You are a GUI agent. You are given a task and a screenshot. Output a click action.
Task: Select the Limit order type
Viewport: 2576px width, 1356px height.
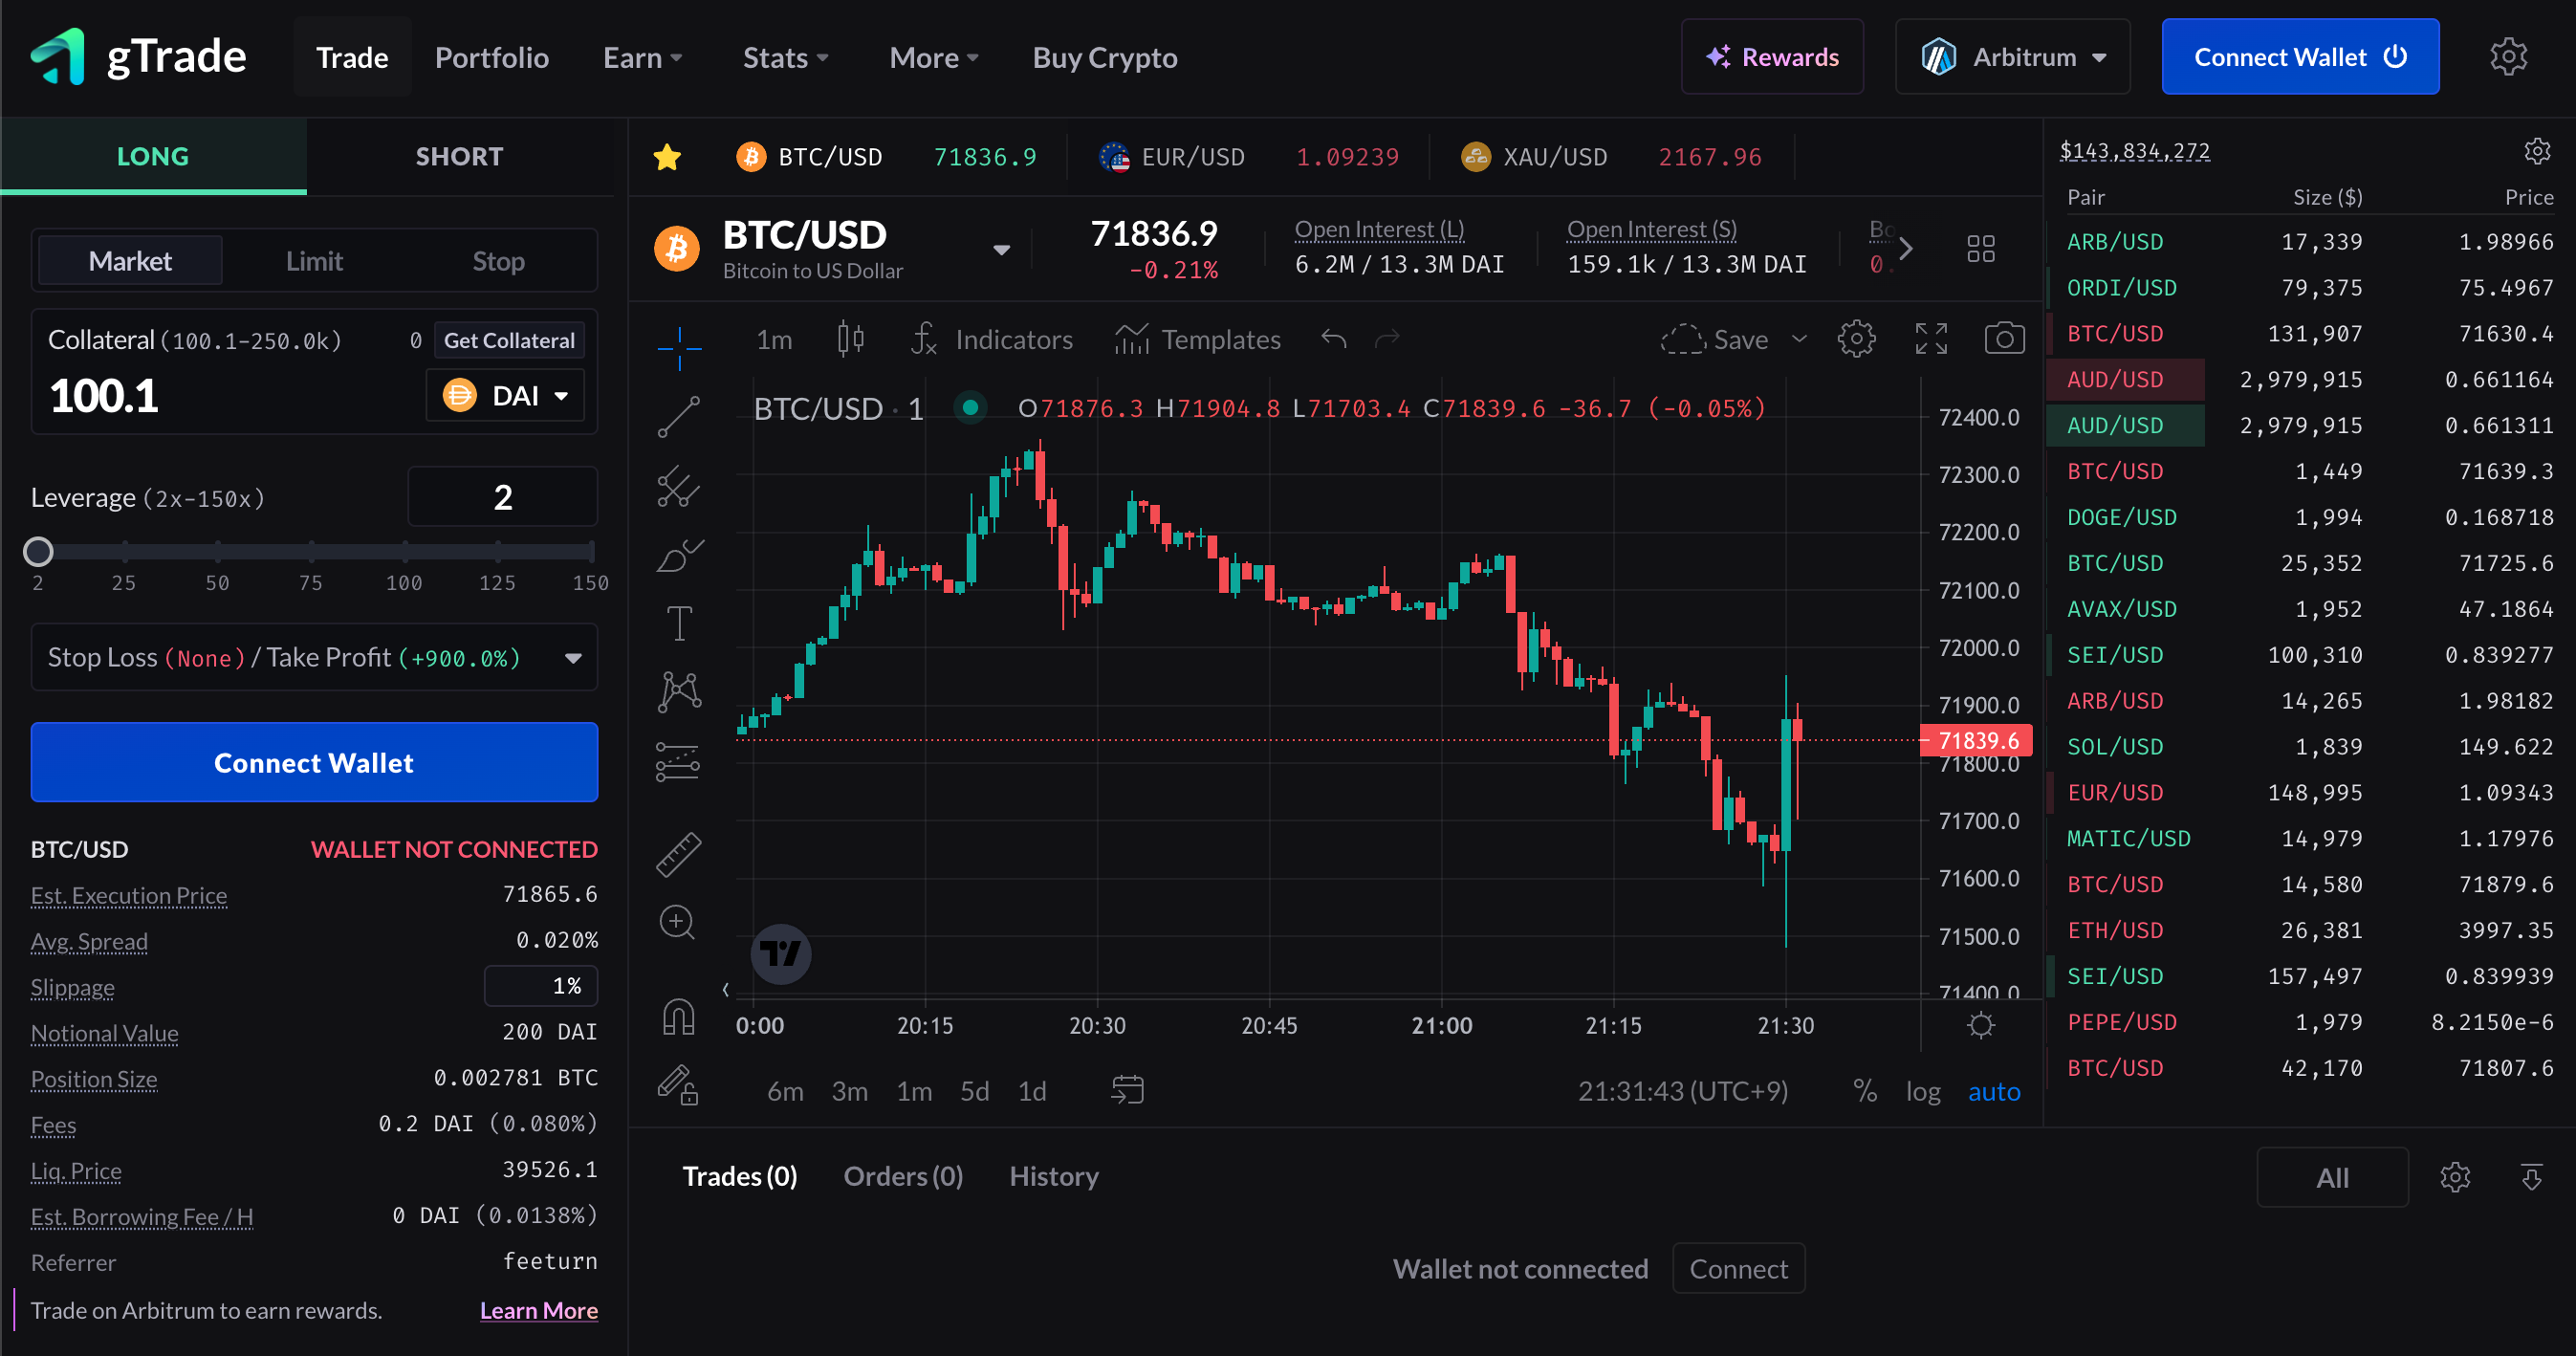pos(314,261)
